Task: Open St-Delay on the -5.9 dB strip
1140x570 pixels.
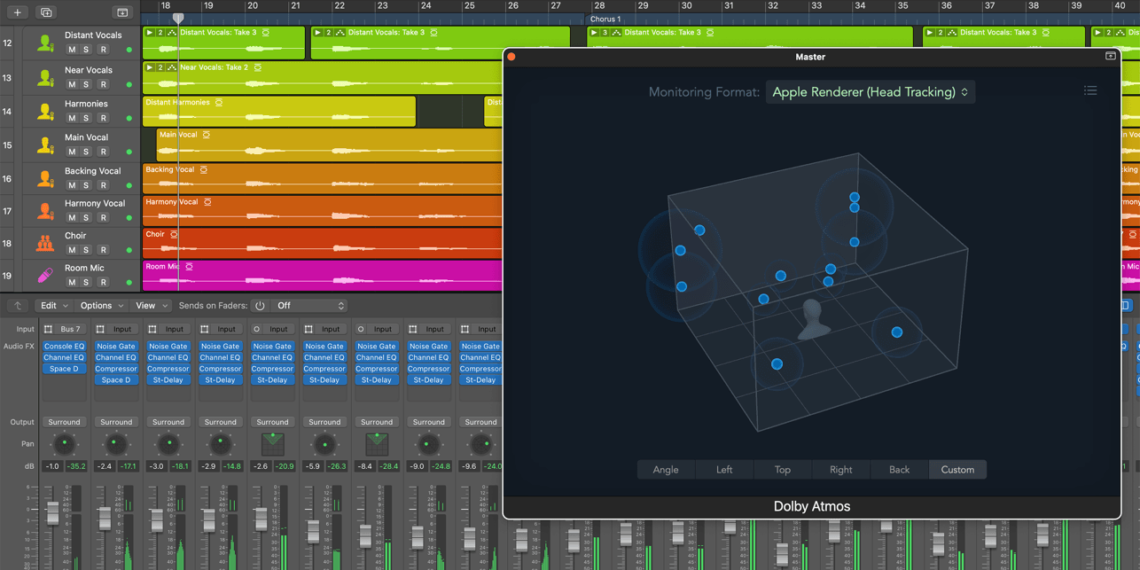Action: coord(324,380)
